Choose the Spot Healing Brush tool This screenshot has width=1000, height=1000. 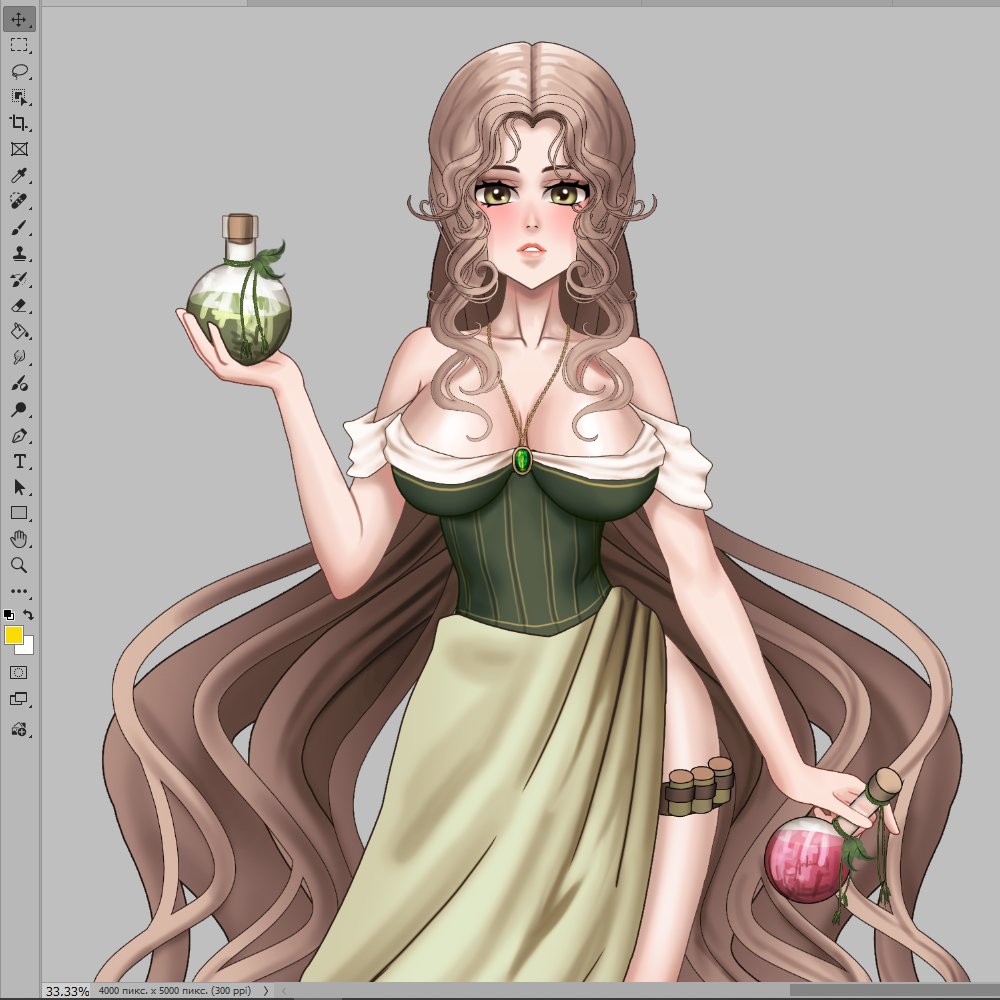point(19,202)
